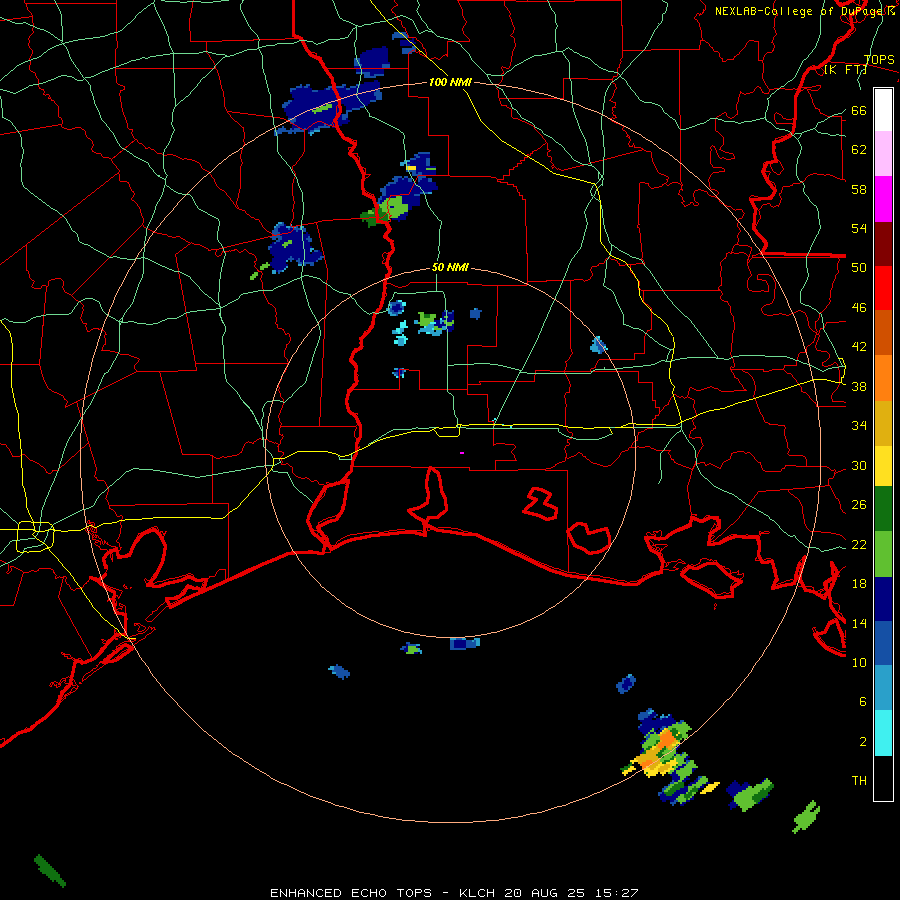Select the bright red legend swatch
The width and height of the screenshot is (900, 900).
(x=883, y=288)
